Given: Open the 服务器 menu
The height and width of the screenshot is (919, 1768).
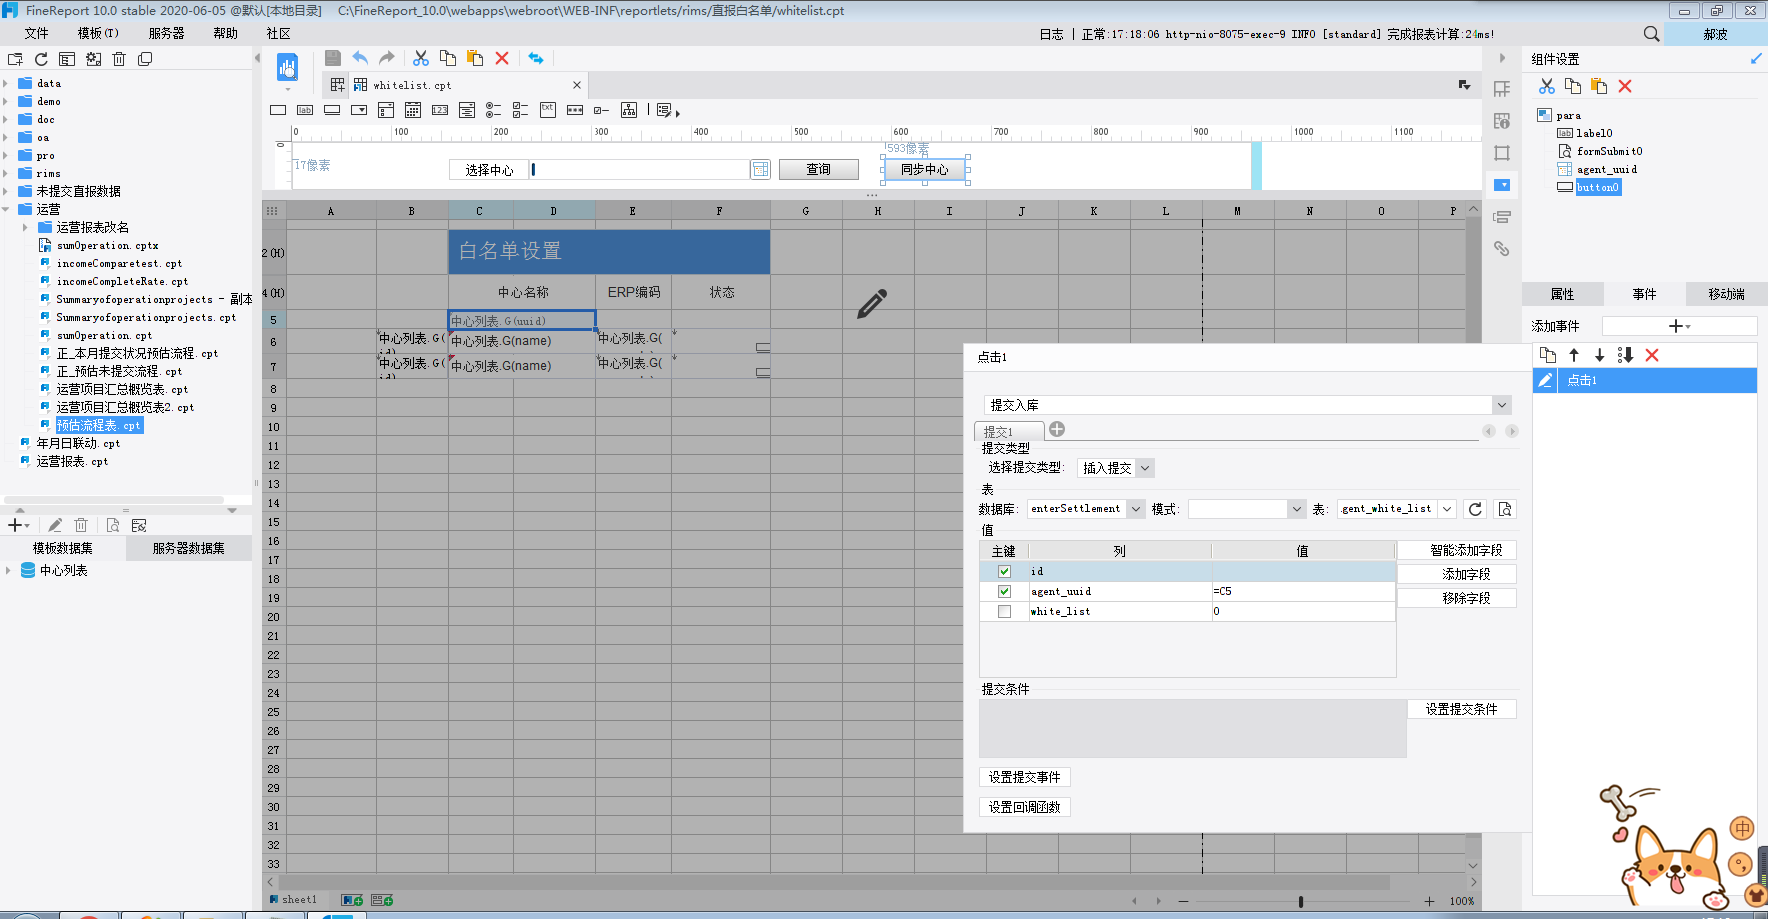Looking at the screenshot, I should coord(167,33).
